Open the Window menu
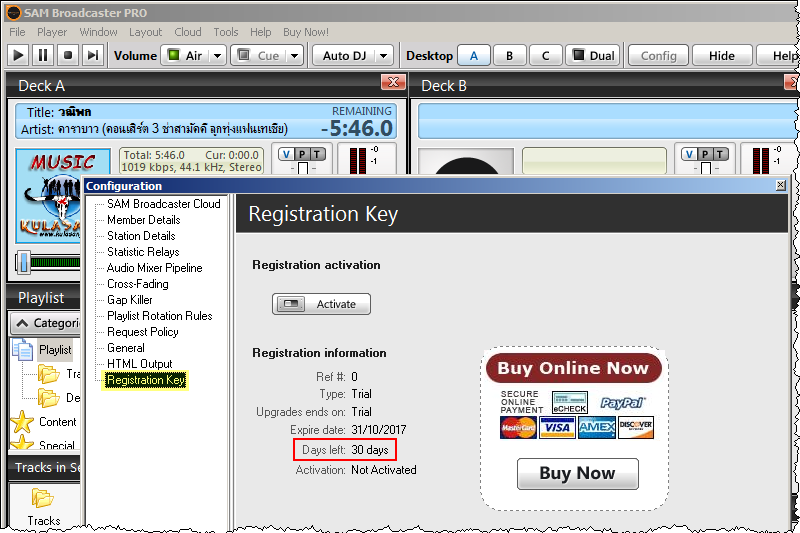This screenshot has width=800, height=533. 98,32
